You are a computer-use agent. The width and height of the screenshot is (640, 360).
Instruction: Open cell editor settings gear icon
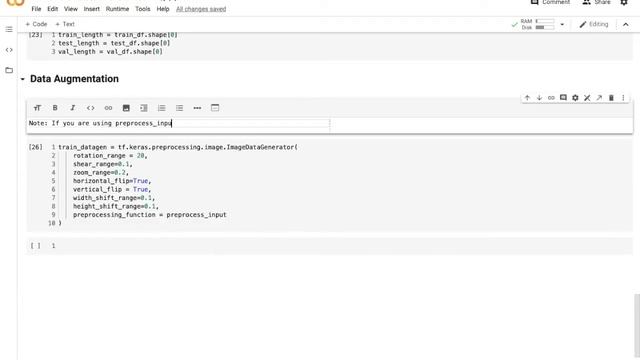pos(575,98)
